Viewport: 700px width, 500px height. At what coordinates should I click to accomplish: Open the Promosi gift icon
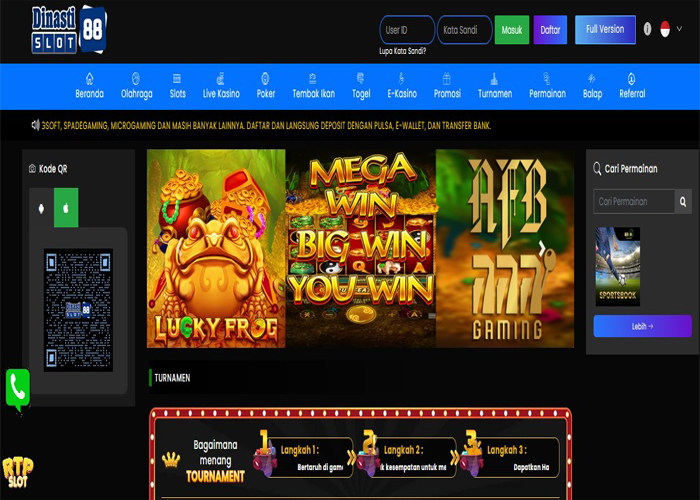447,79
